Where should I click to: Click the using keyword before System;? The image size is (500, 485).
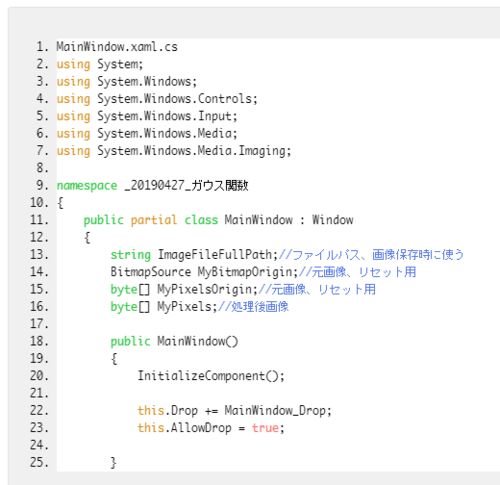pos(73,64)
